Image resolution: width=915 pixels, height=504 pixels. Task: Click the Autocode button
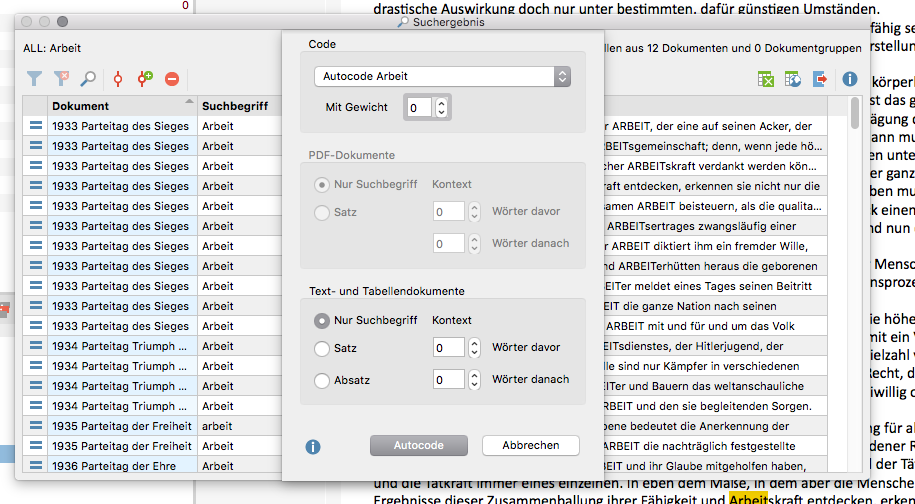(x=418, y=446)
